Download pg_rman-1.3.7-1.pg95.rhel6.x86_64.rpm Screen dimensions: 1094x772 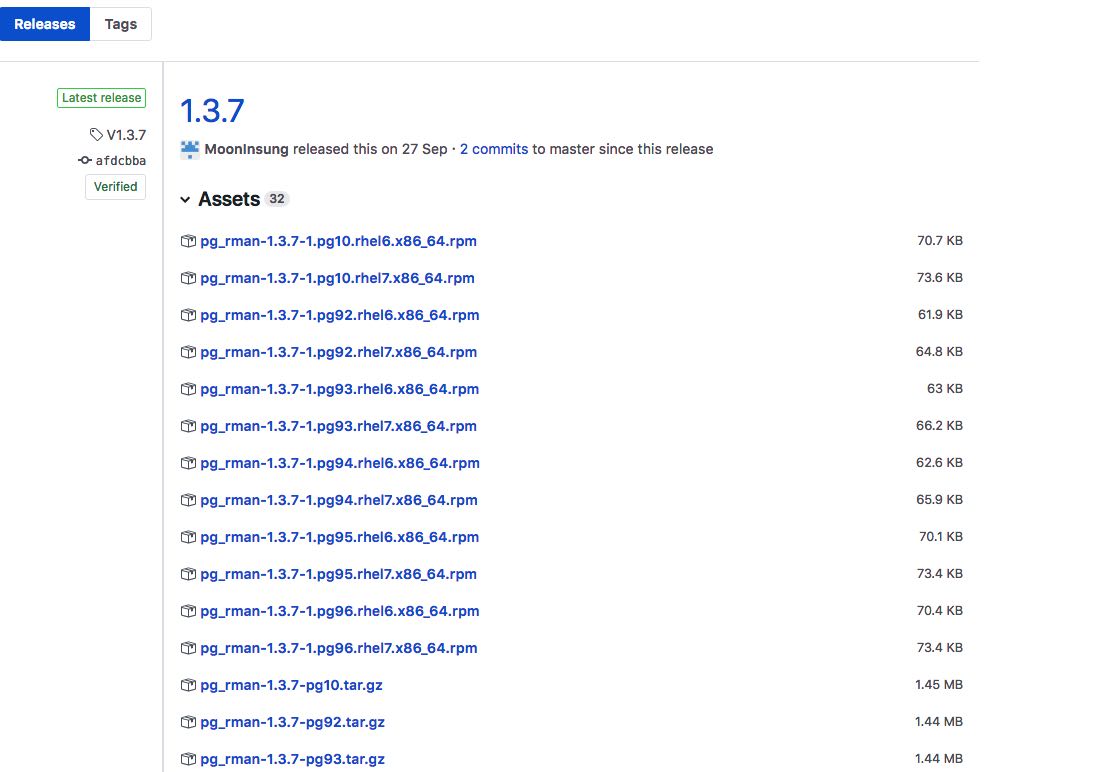pyautogui.click(x=340, y=537)
